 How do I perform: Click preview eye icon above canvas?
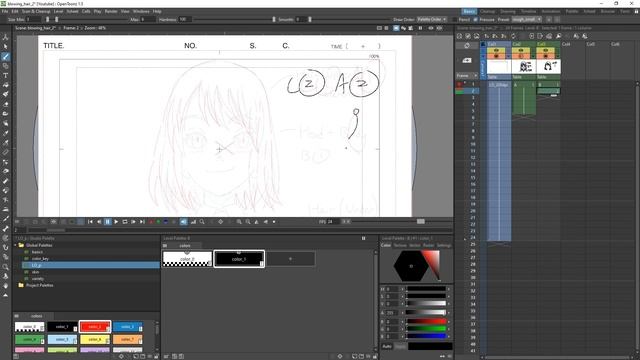[x=431, y=28]
